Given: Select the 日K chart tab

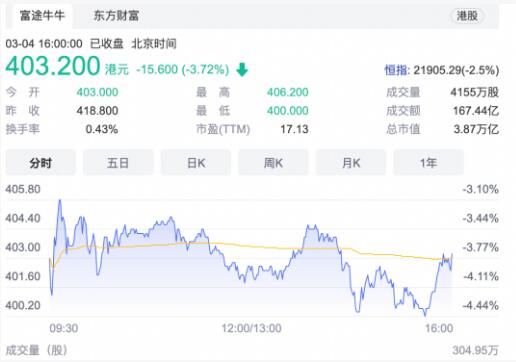Looking at the screenshot, I should (196, 163).
